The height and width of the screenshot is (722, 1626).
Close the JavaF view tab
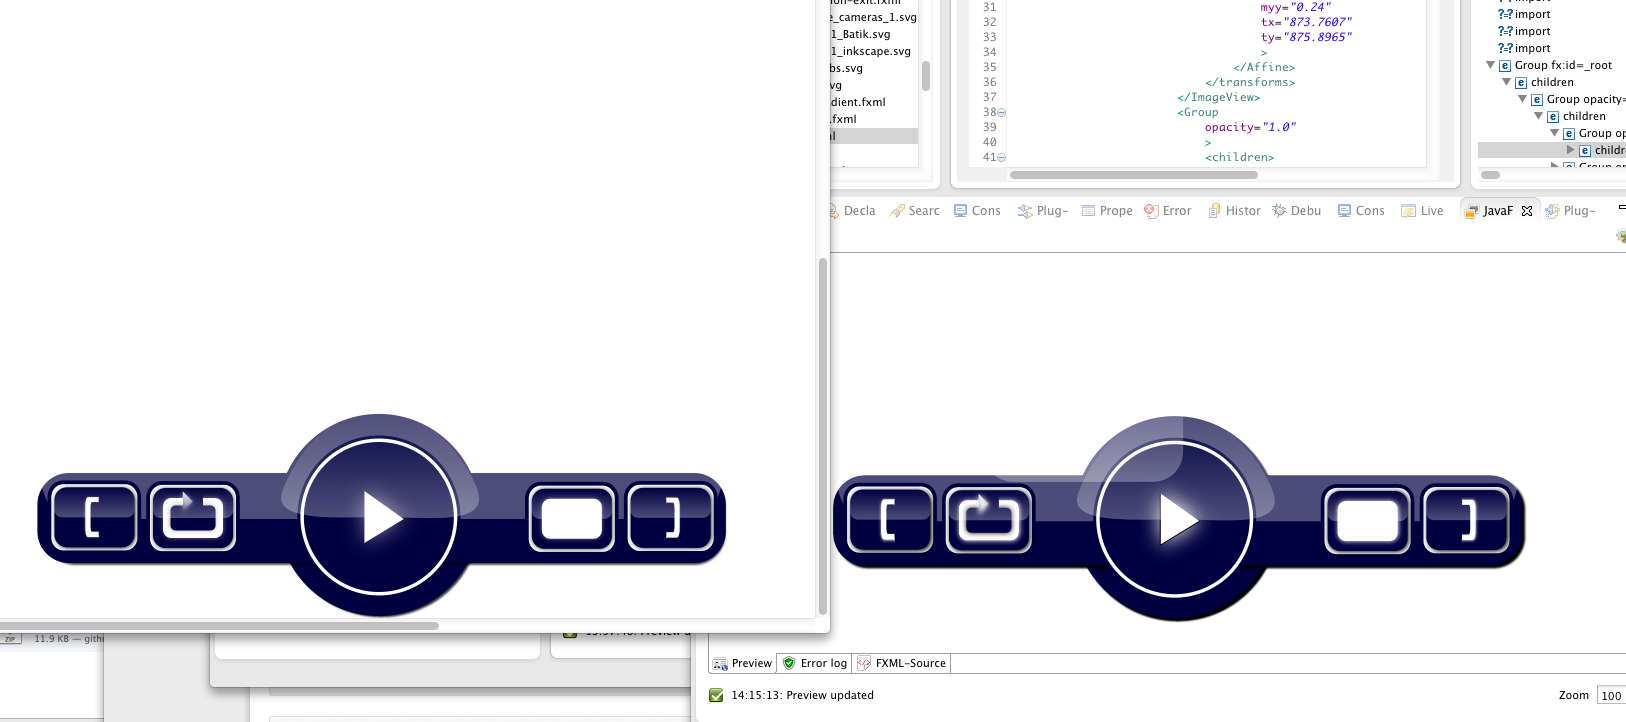1527,211
